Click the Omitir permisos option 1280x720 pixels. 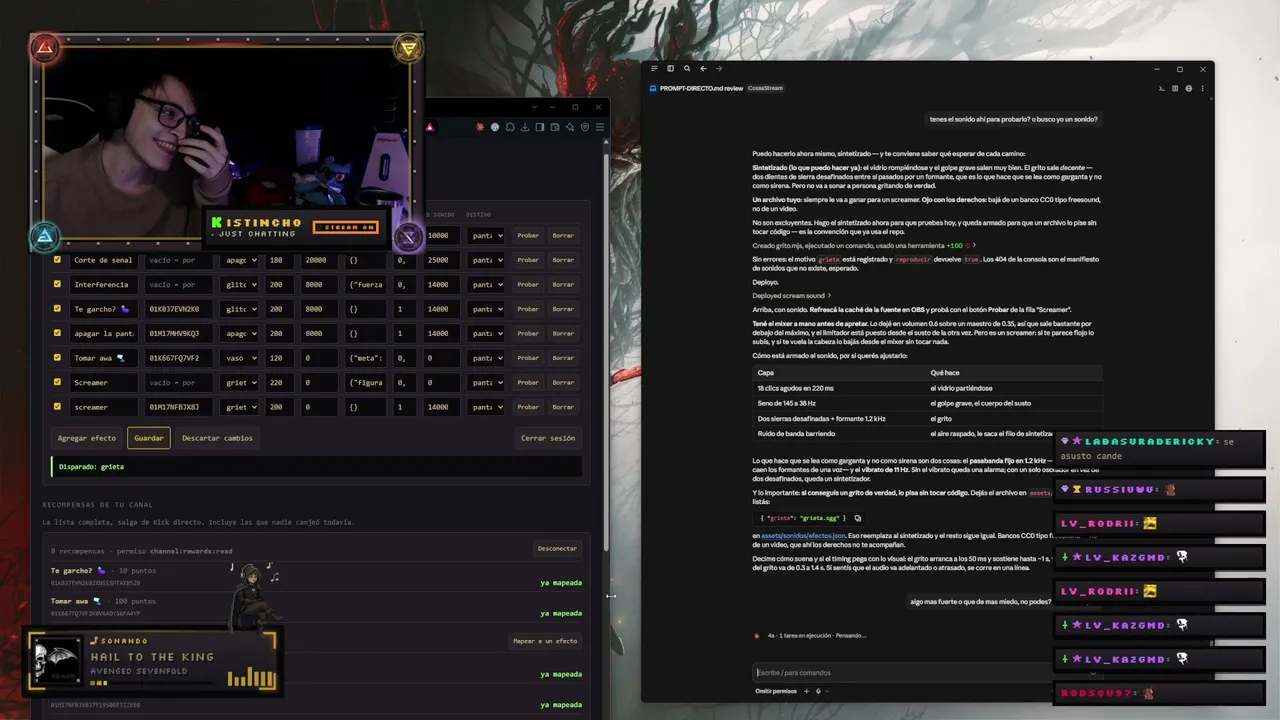(x=776, y=691)
